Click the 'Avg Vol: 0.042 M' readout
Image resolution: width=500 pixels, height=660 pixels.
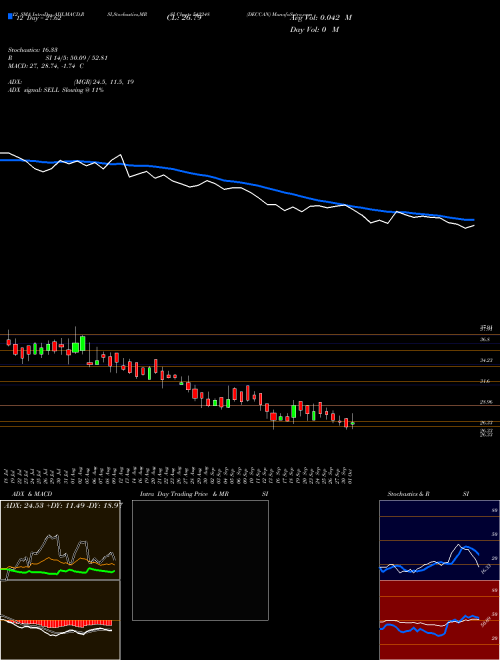321,18
